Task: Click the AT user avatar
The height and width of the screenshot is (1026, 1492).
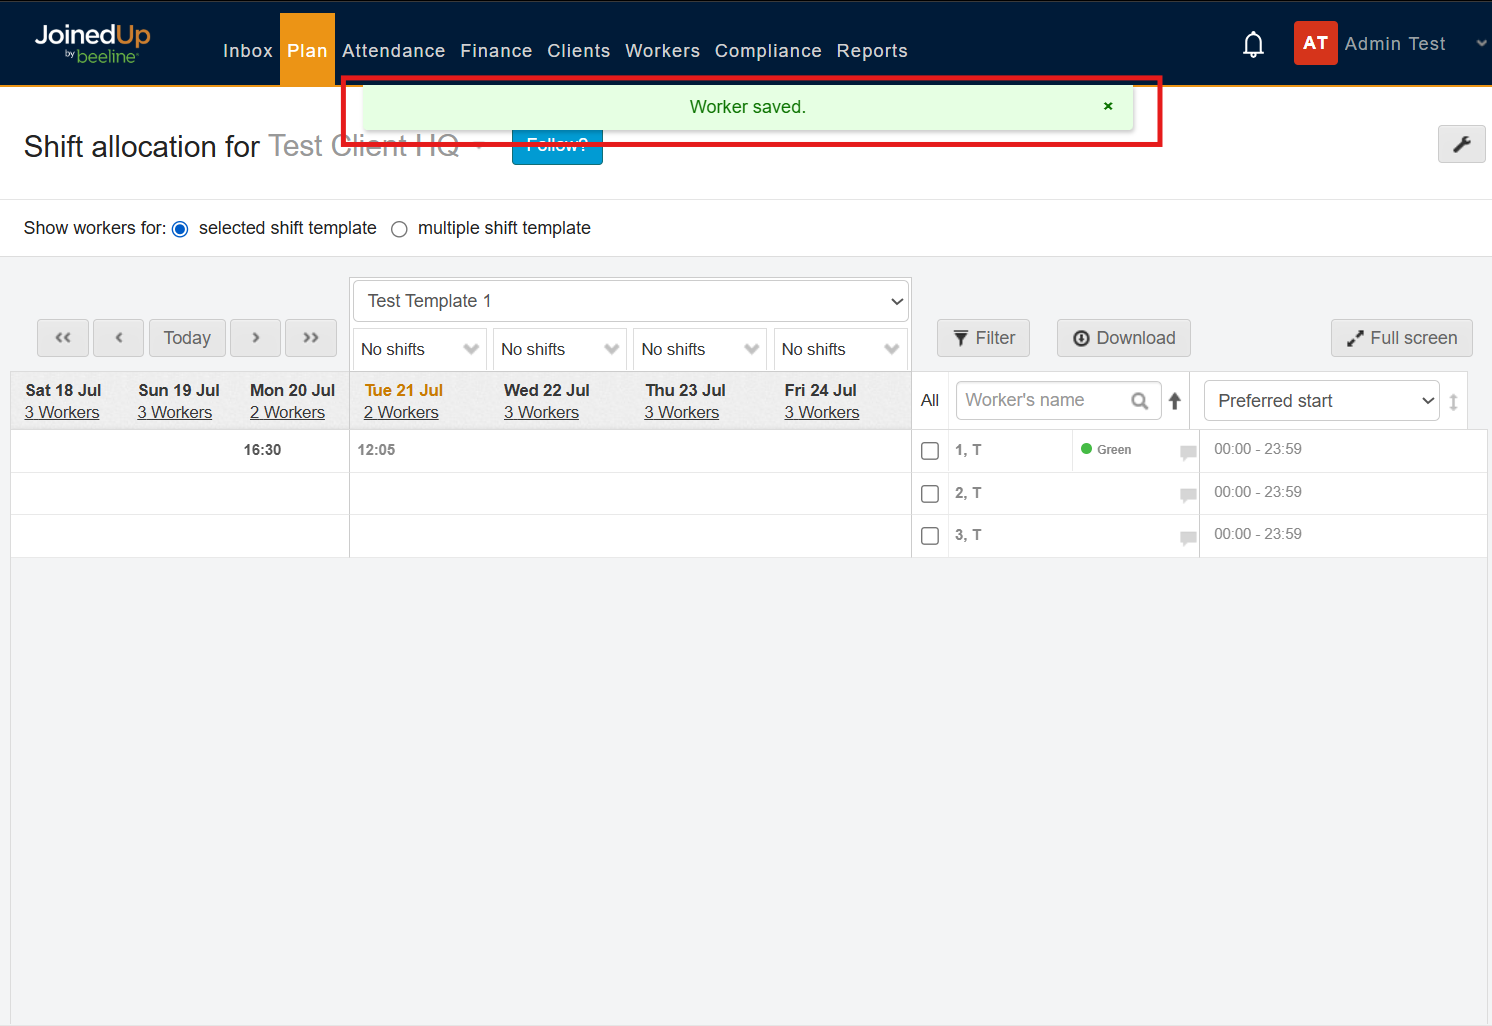Action: (1315, 43)
